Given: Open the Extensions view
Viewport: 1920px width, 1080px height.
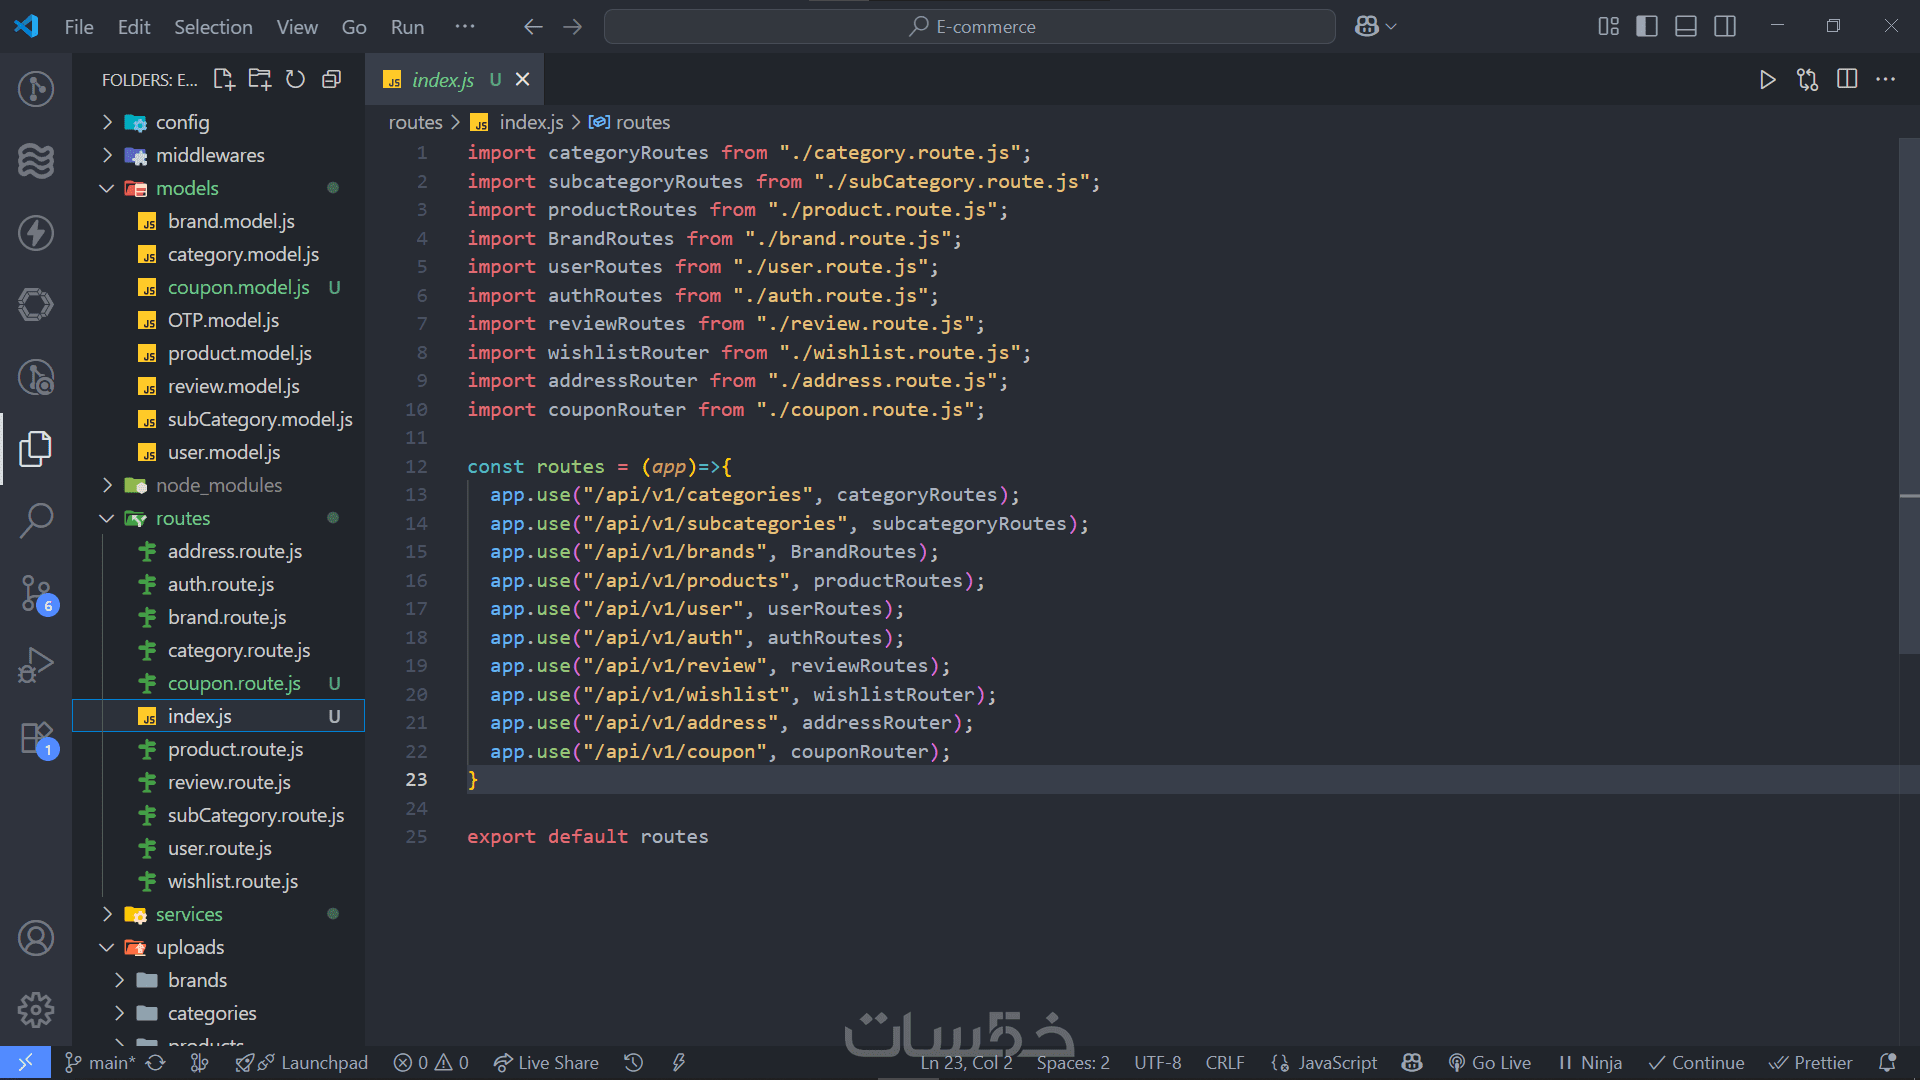Looking at the screenshot, I should tap(36, 739).
